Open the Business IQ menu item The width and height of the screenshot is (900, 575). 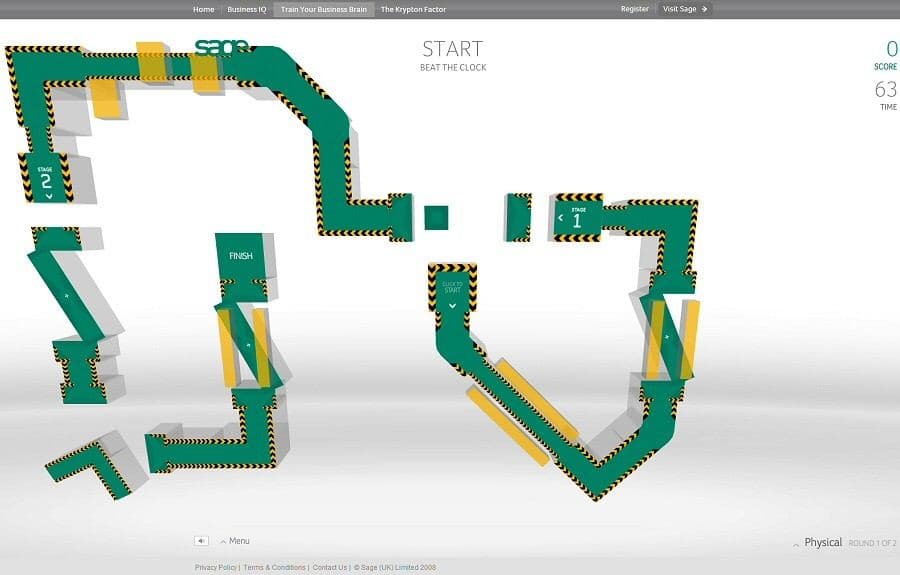[x=247, y=9]
